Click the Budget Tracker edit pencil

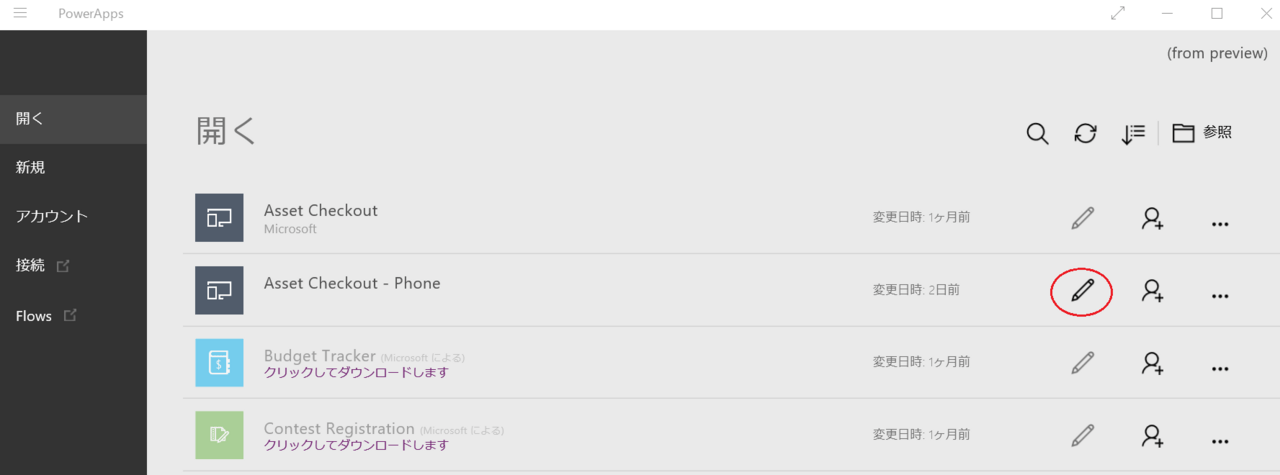click(x=1082, y=363)
